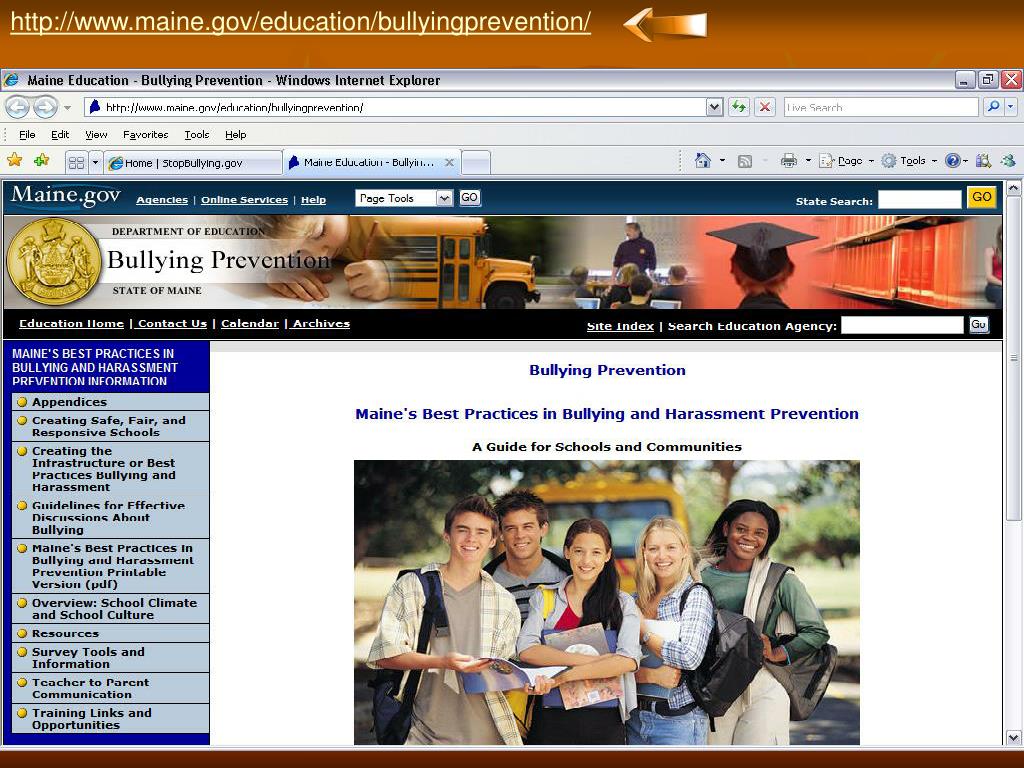
Task: Click the GO button next to Page Tools
Action: coord(470,197)
